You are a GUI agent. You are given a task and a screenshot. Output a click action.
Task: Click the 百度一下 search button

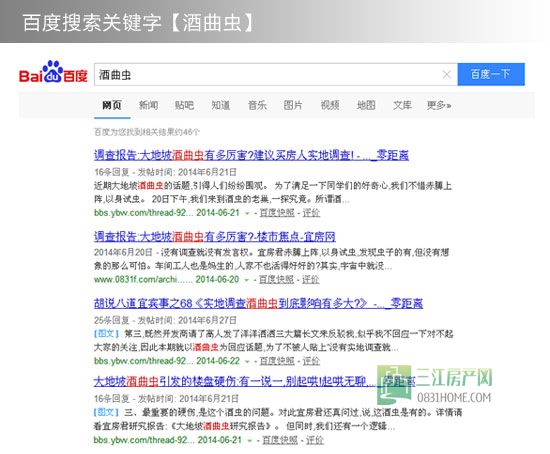tap(491, 74)
